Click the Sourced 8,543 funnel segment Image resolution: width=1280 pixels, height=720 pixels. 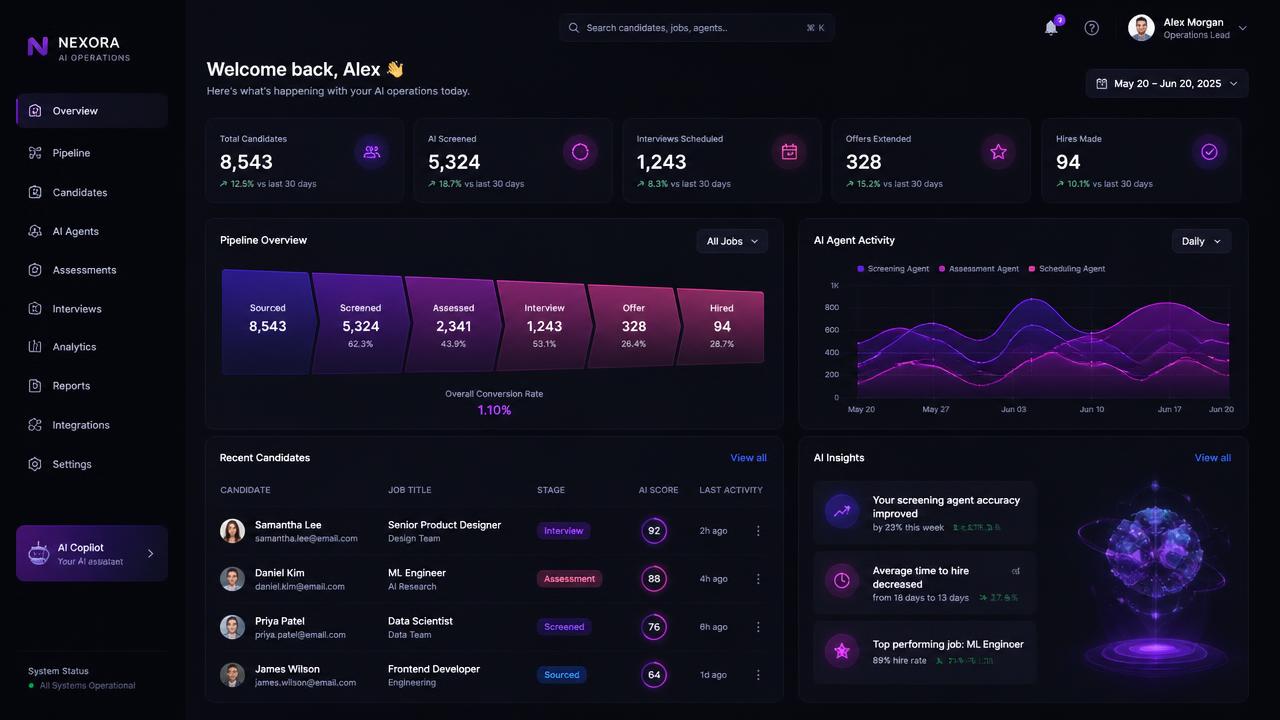(x=267, y=322)
